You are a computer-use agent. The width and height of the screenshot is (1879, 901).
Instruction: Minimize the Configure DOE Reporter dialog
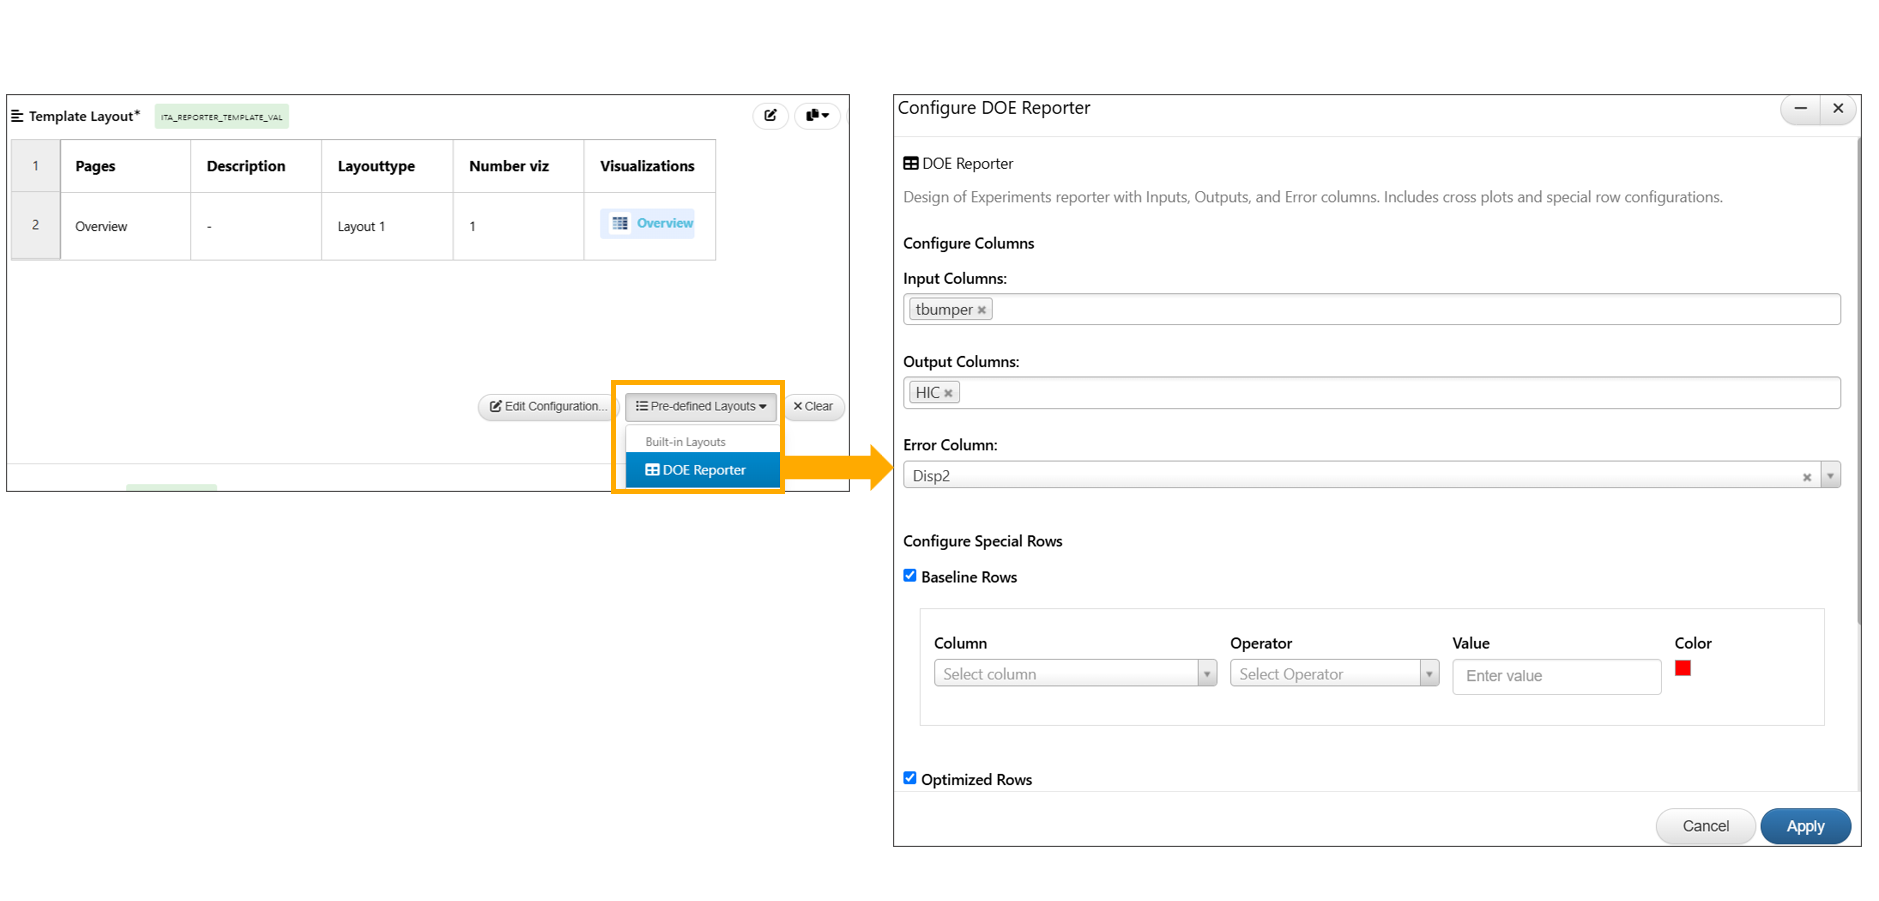click(1800, 108)
